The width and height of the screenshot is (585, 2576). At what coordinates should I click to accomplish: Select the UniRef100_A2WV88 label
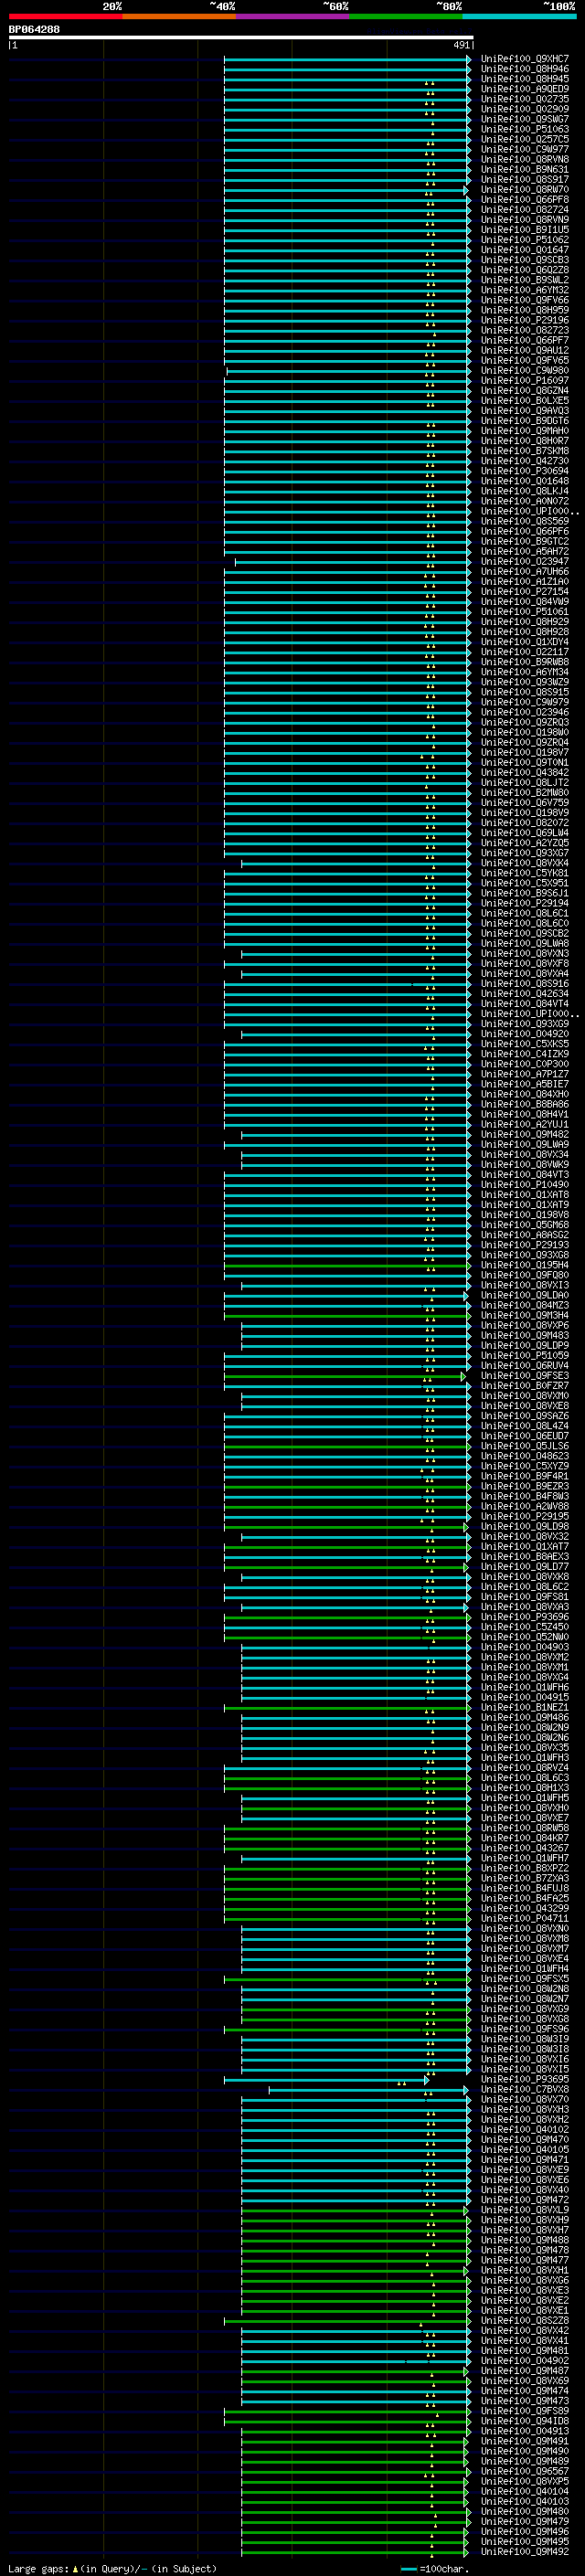point(524,1506)
